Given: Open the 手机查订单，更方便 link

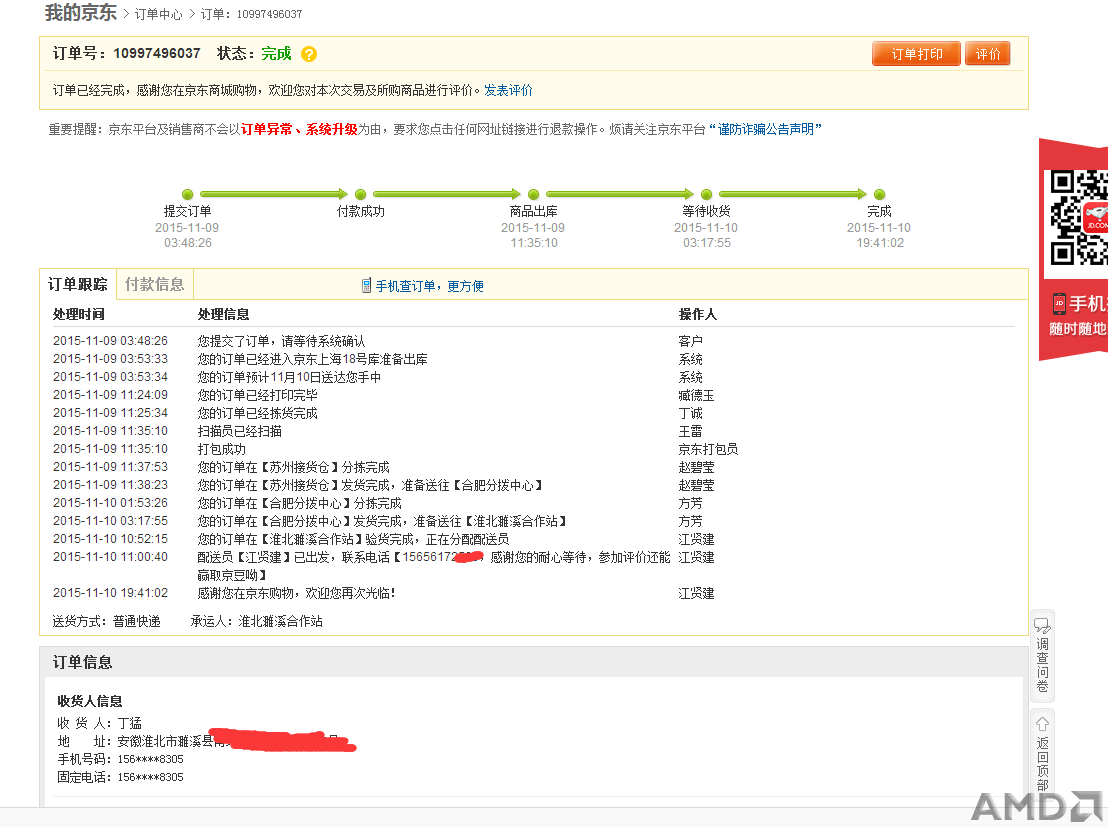Looking at the screenshot, I should (x=430, y=286).
